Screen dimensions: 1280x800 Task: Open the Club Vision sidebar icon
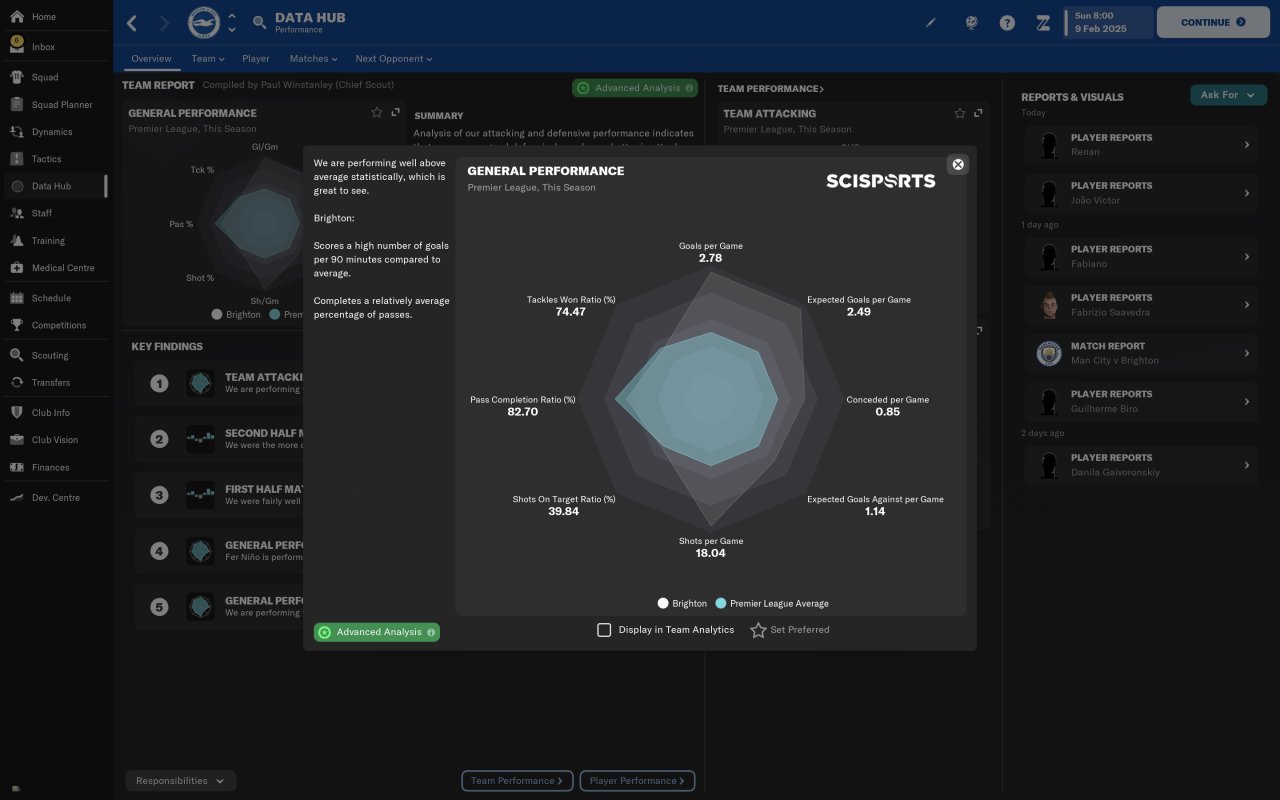pos(17,439)
